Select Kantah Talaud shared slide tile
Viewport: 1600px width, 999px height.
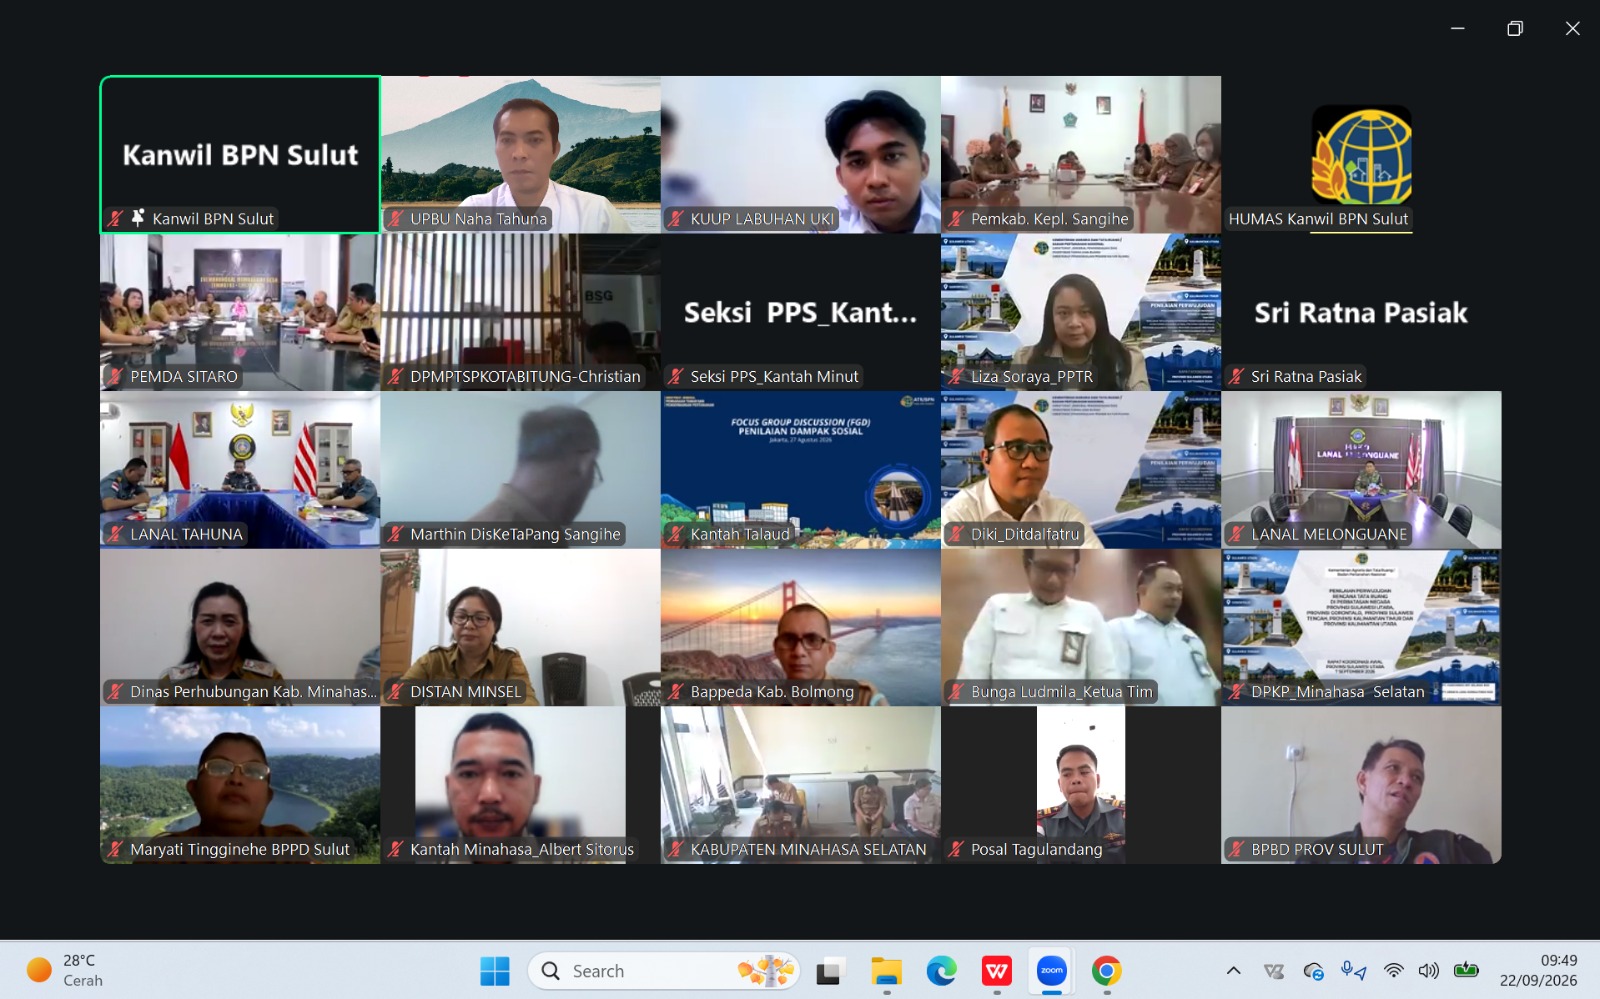(x=800, y=469)
